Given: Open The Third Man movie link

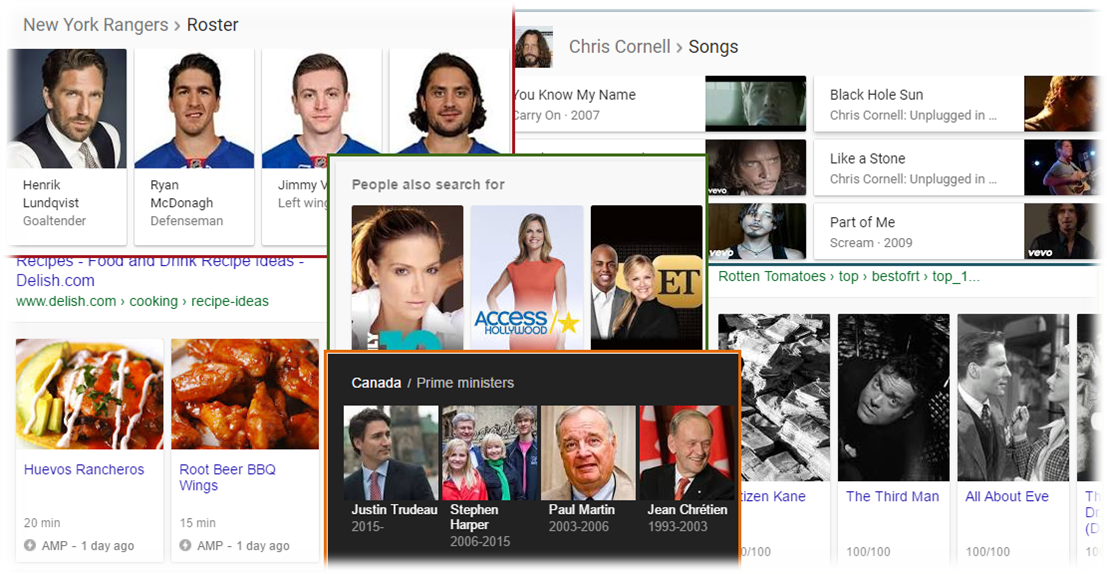Looking at the screenshot, I should click(892, 497).
